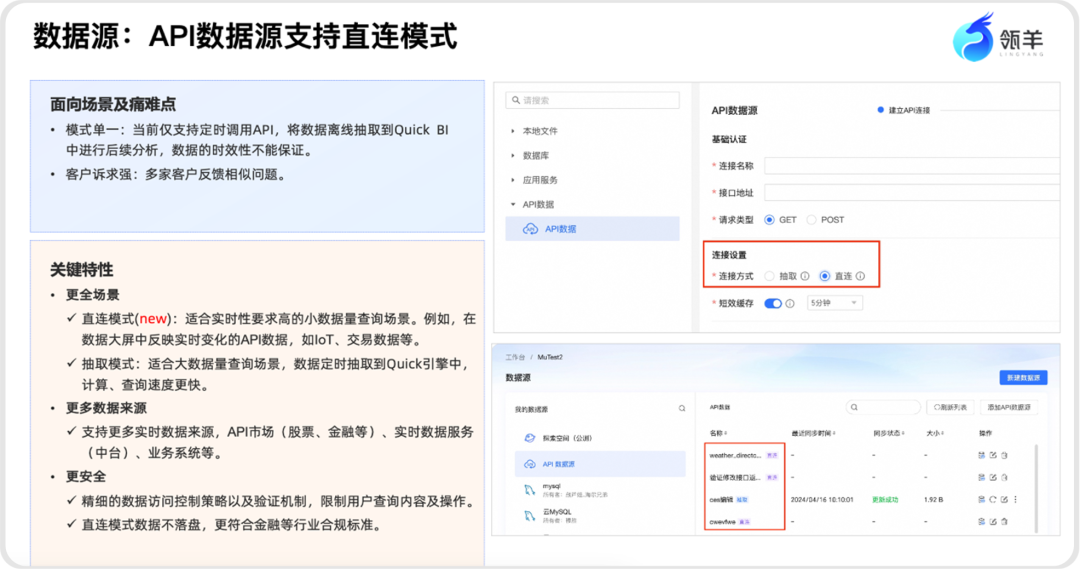The image size is (1080, 569).
Task: Click the 领羊 LINGYANG logo
Action: tap(998, 38)
